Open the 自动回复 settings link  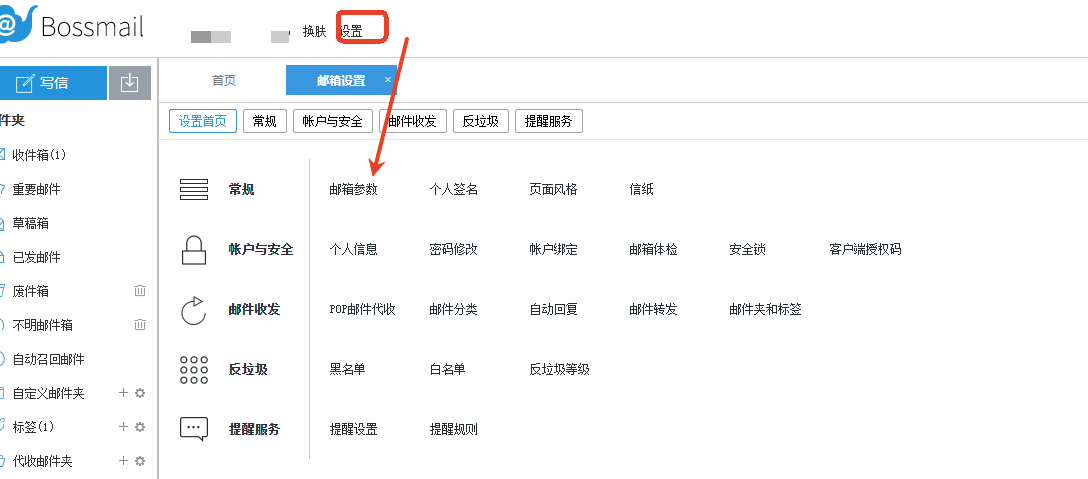pos(553,309)
